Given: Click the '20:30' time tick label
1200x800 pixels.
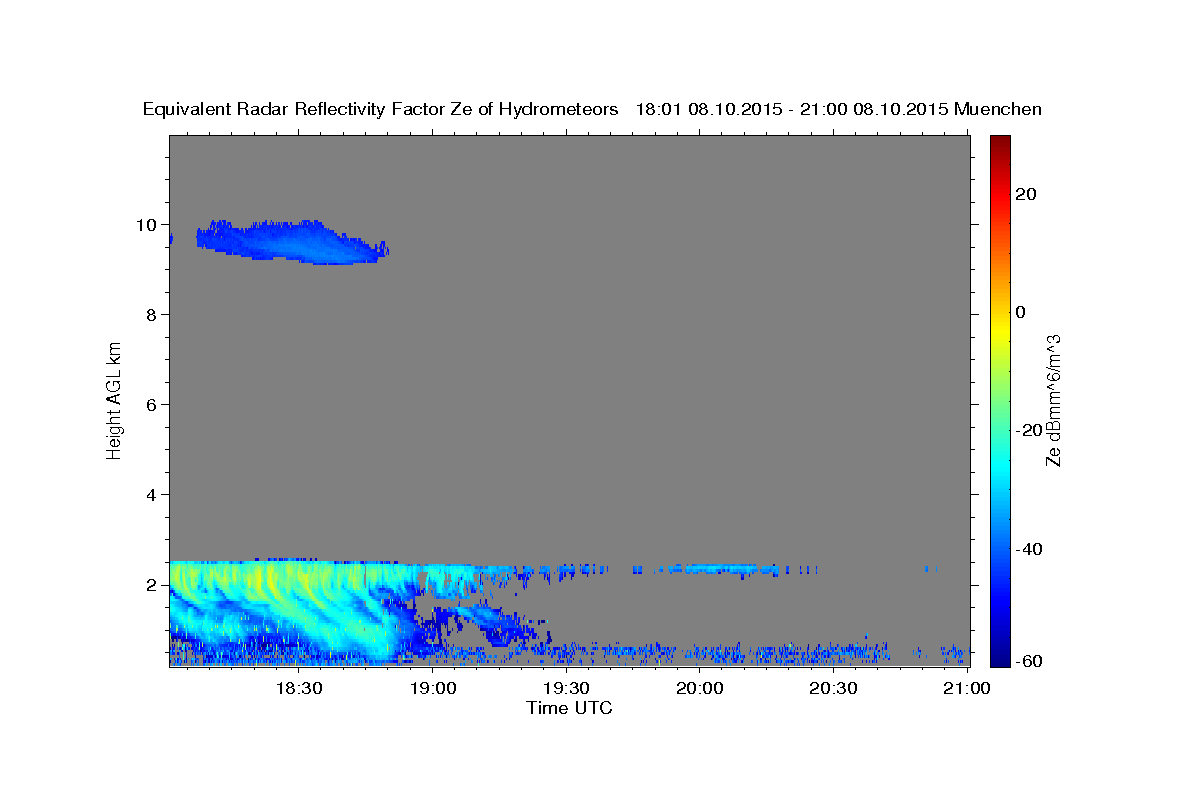Looking at the screenshot, I should 833,689.
